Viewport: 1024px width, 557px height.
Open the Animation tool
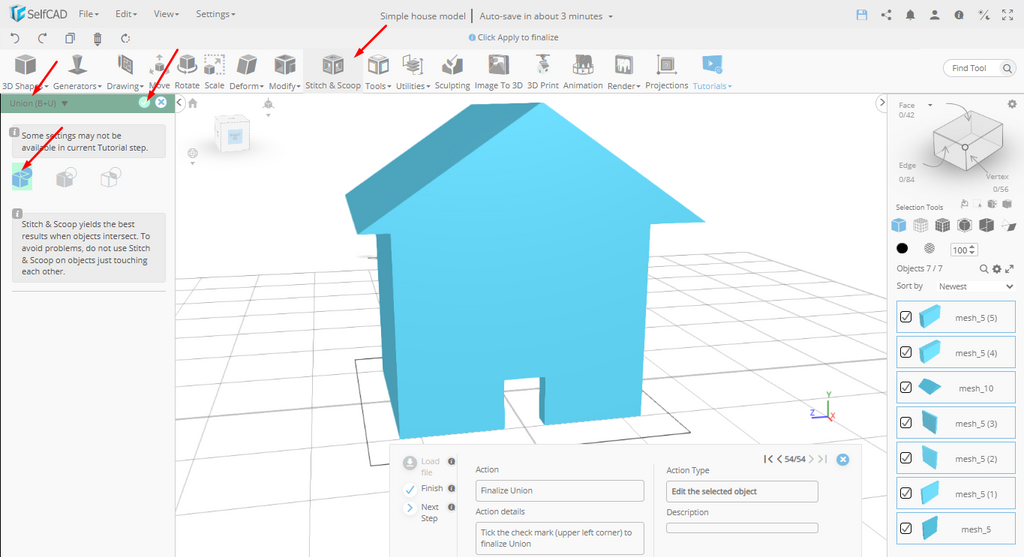click(582, 70)
